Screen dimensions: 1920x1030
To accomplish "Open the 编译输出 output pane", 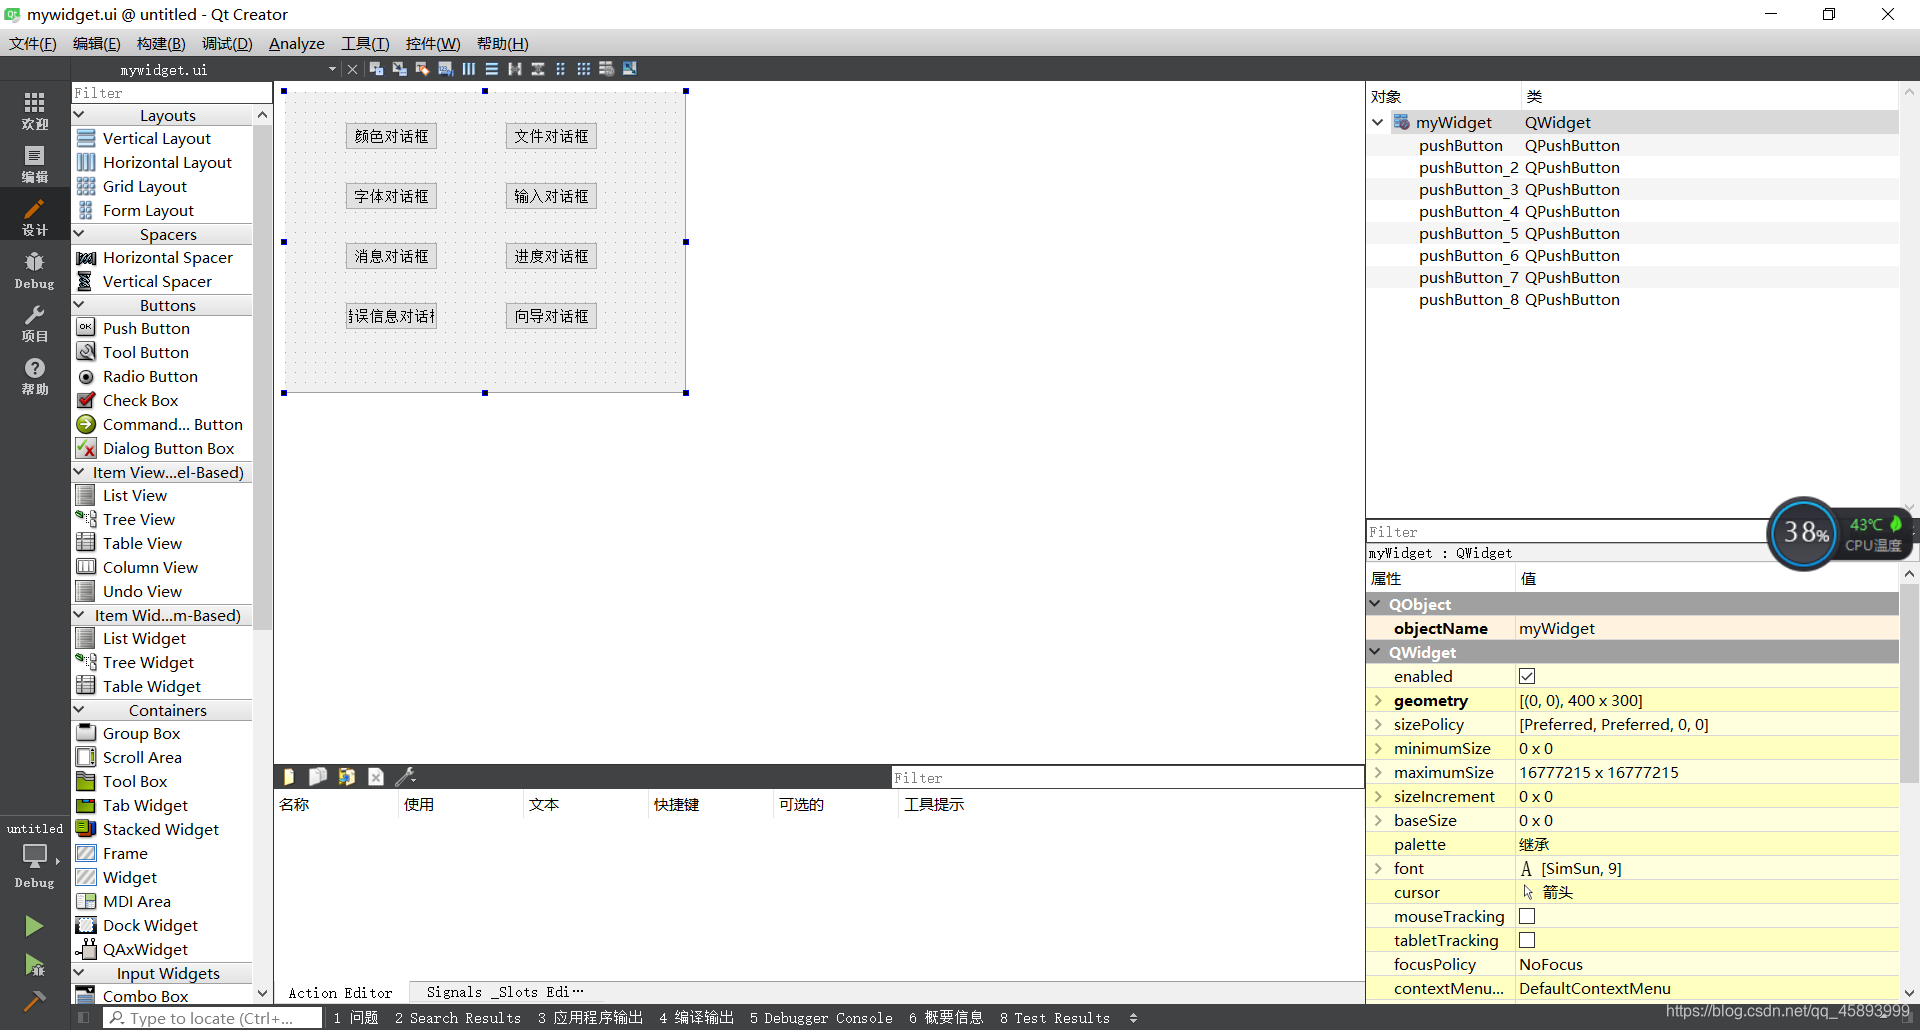I will (x=696, y=1018).
